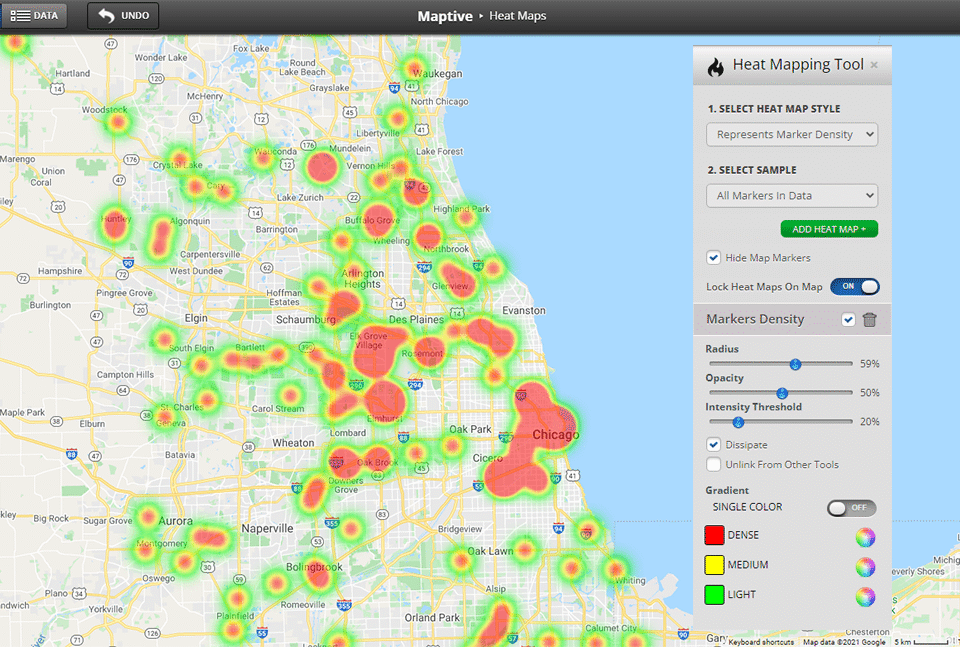Open the MEDIUM color wheel picker
Viewport: 960px width, 647px height.
click(864, 565)
